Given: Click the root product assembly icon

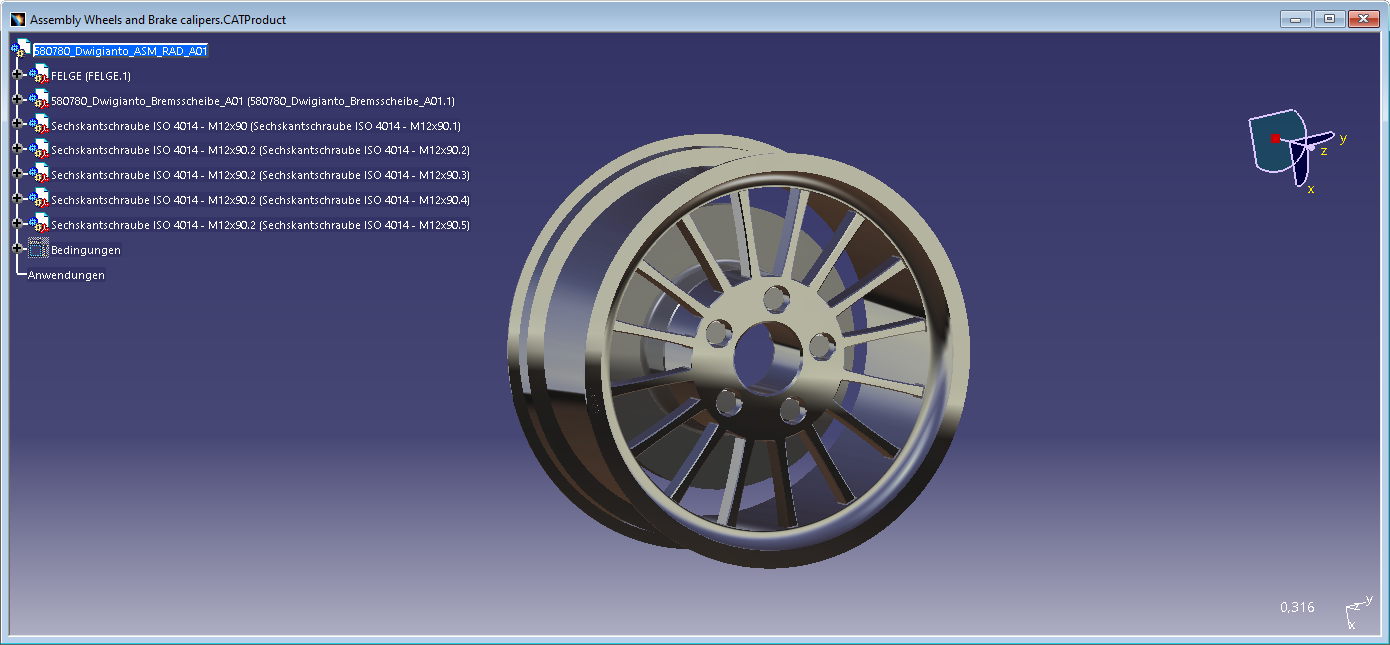Looking at the screenshot, I should point(22,49).
